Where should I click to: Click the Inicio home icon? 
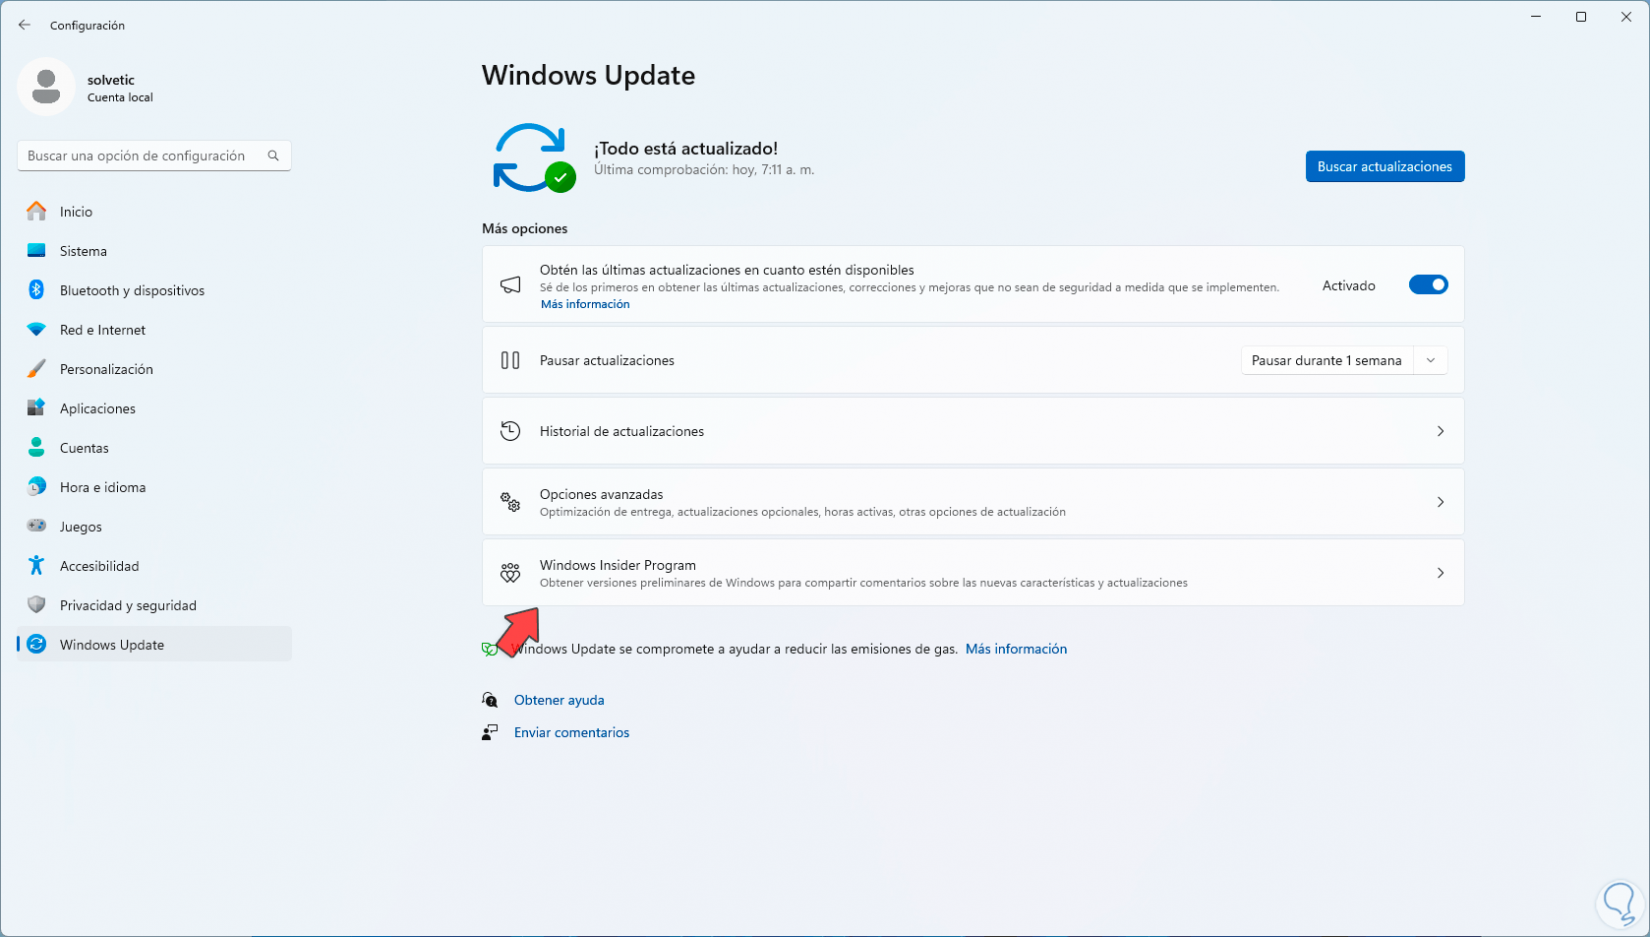(x=37, y=211)
